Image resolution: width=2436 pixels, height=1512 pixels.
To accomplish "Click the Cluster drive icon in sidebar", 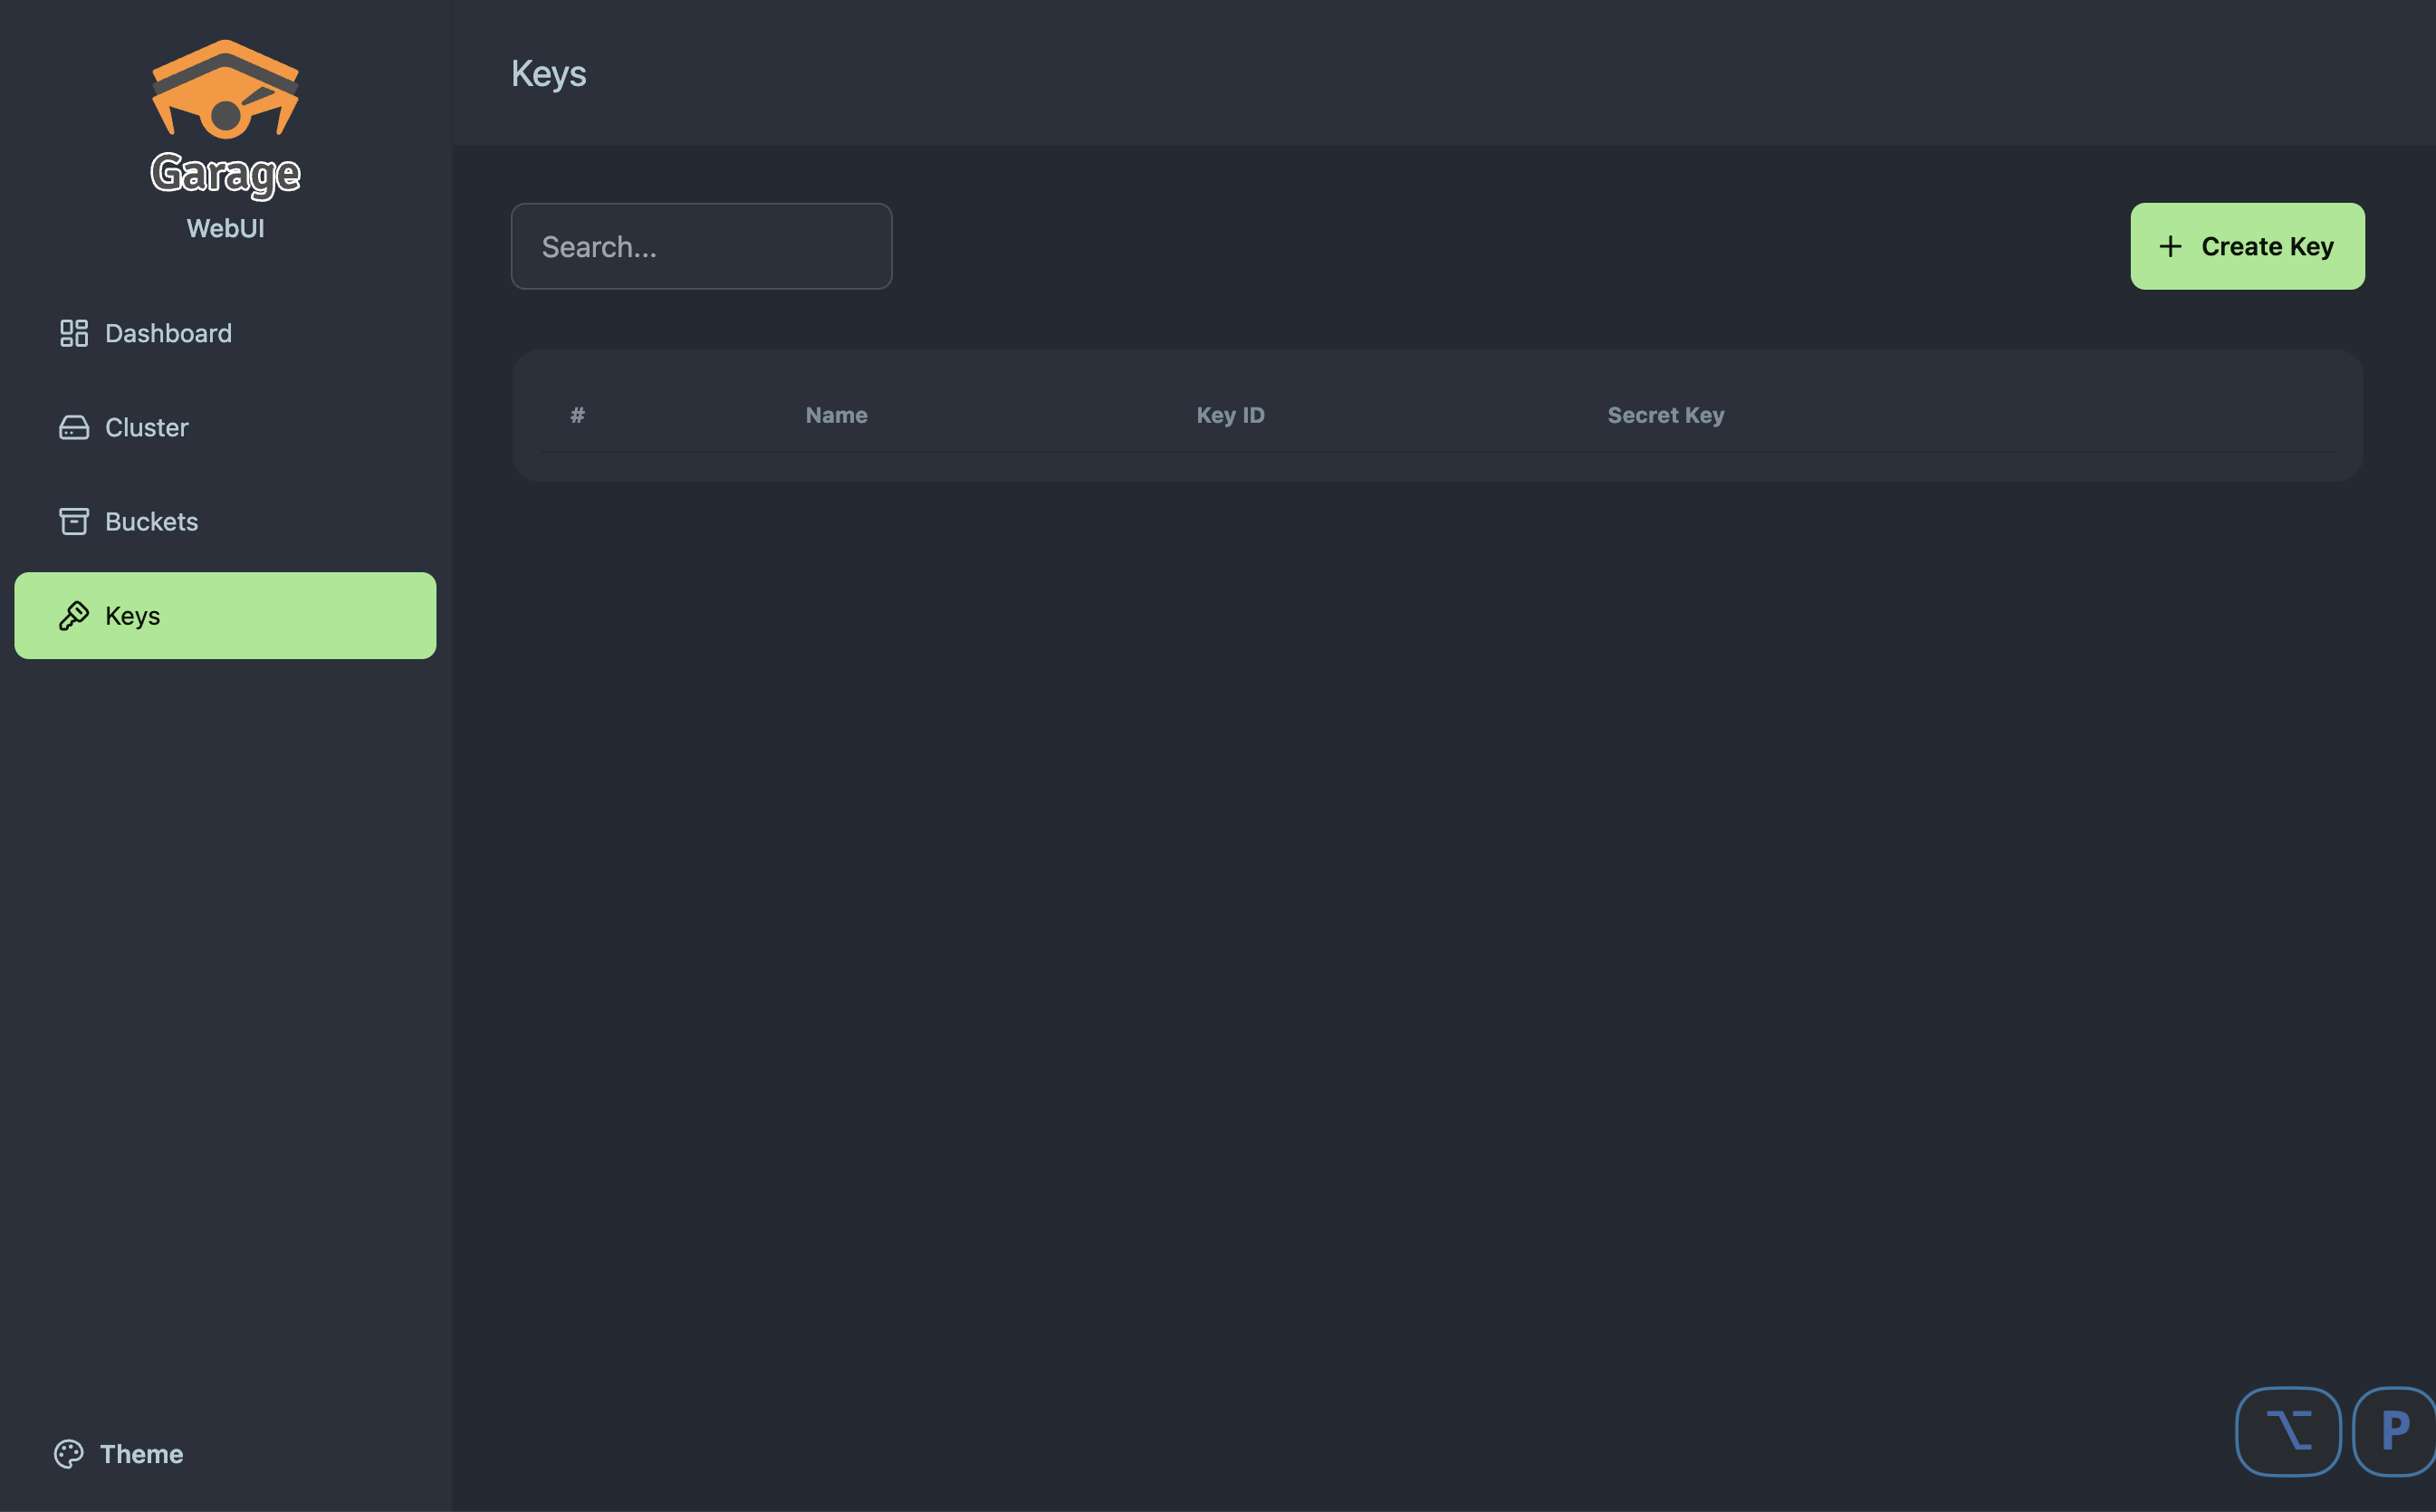I will (74, 428).
